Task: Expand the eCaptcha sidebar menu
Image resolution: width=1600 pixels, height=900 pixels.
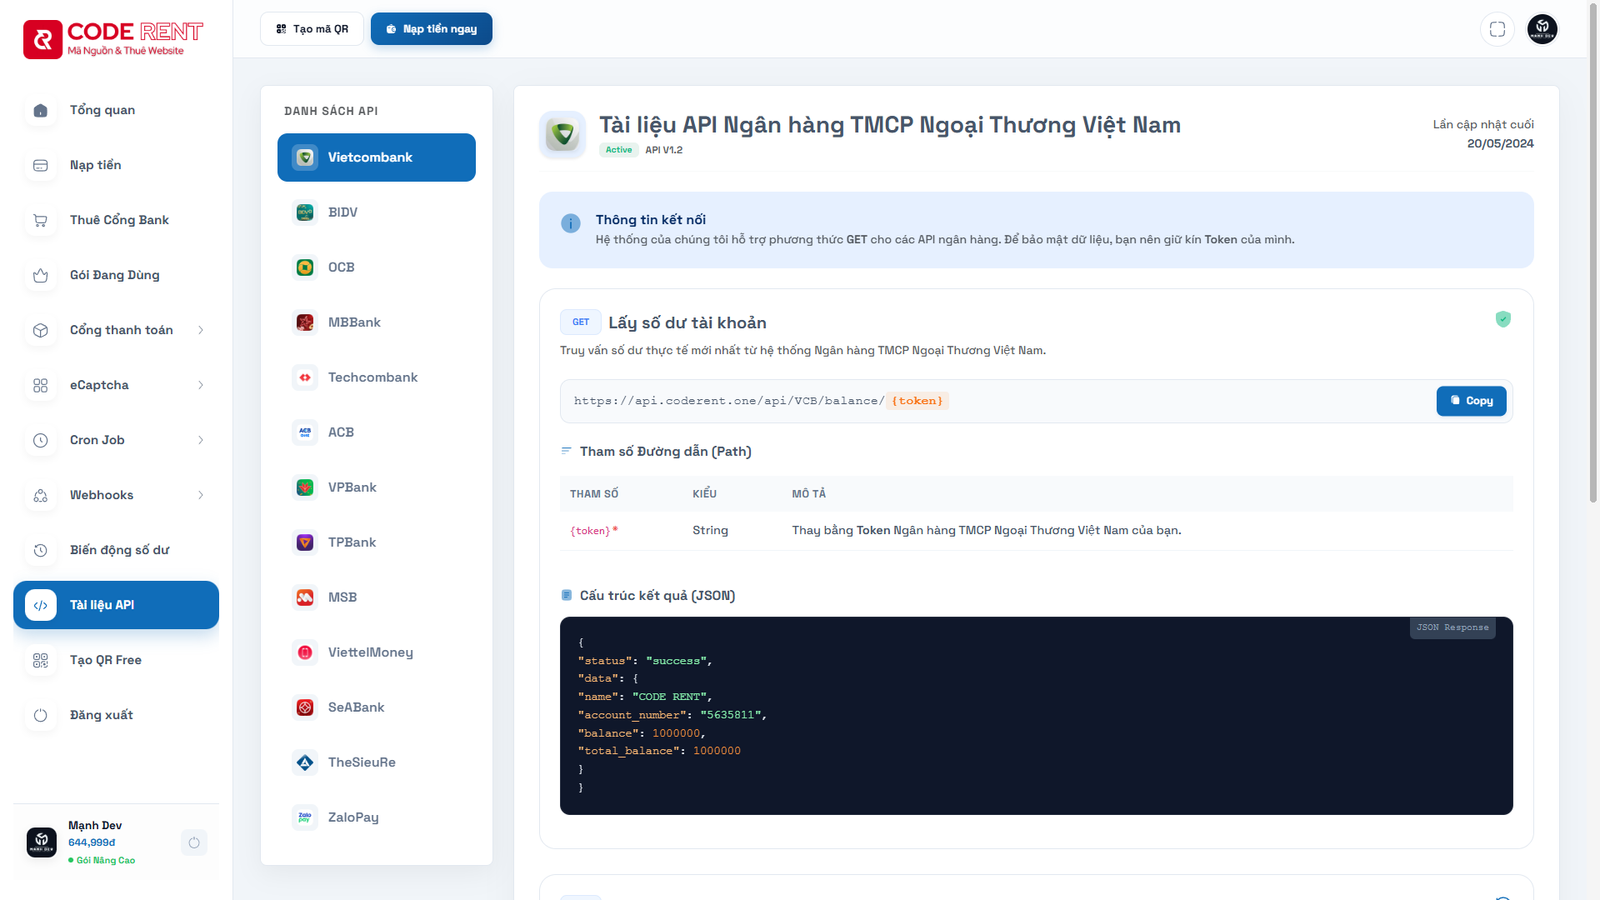Action: tap(200, 385)
